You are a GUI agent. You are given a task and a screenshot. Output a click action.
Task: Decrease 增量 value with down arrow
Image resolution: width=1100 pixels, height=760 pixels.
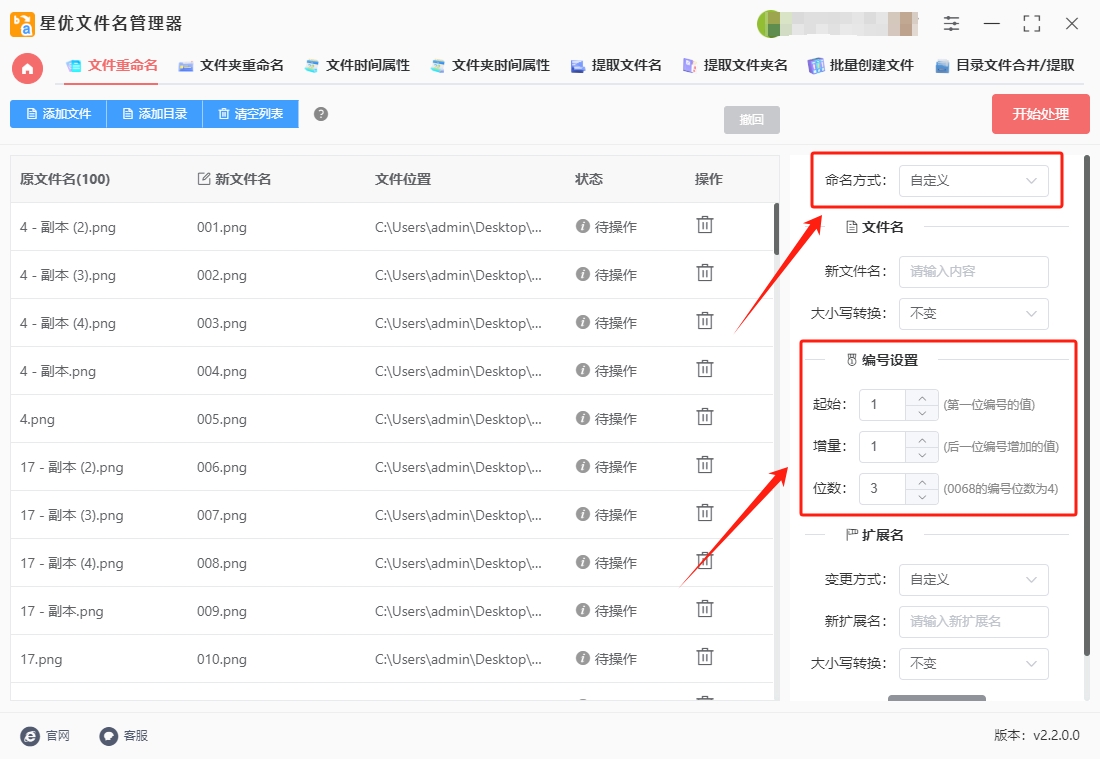[x=922, y=455]
